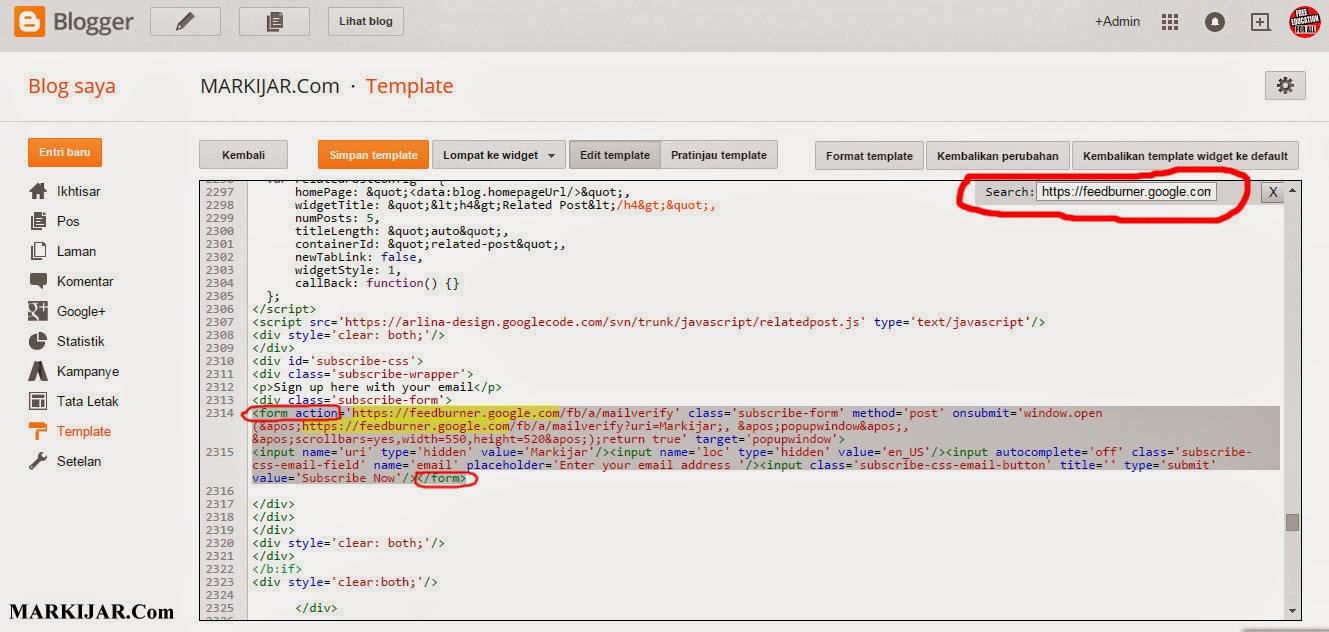1329x632 pixels.
Task: Click in the code Search field
Action: coord(1126,192)
